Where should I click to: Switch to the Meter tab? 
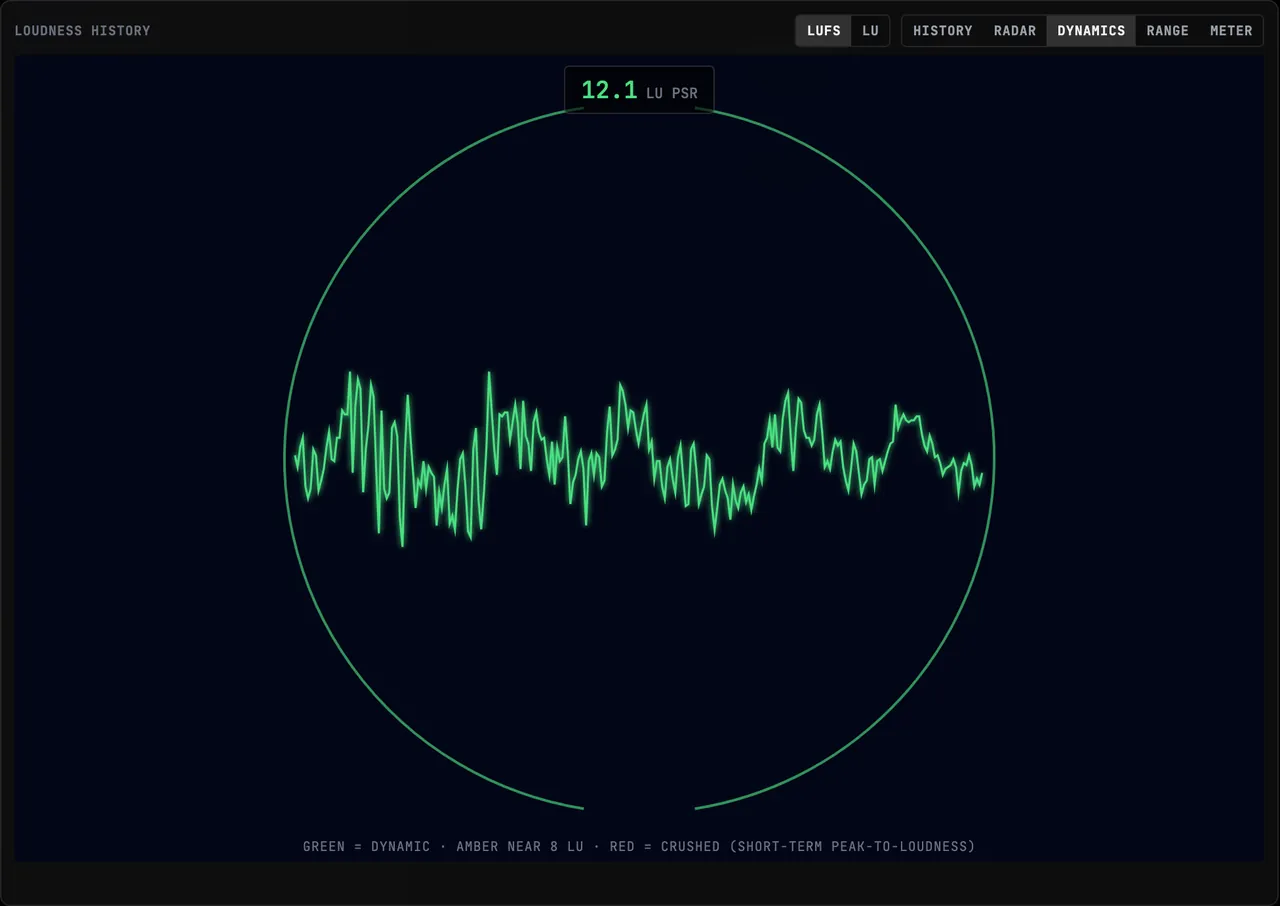coord(1231,30)
